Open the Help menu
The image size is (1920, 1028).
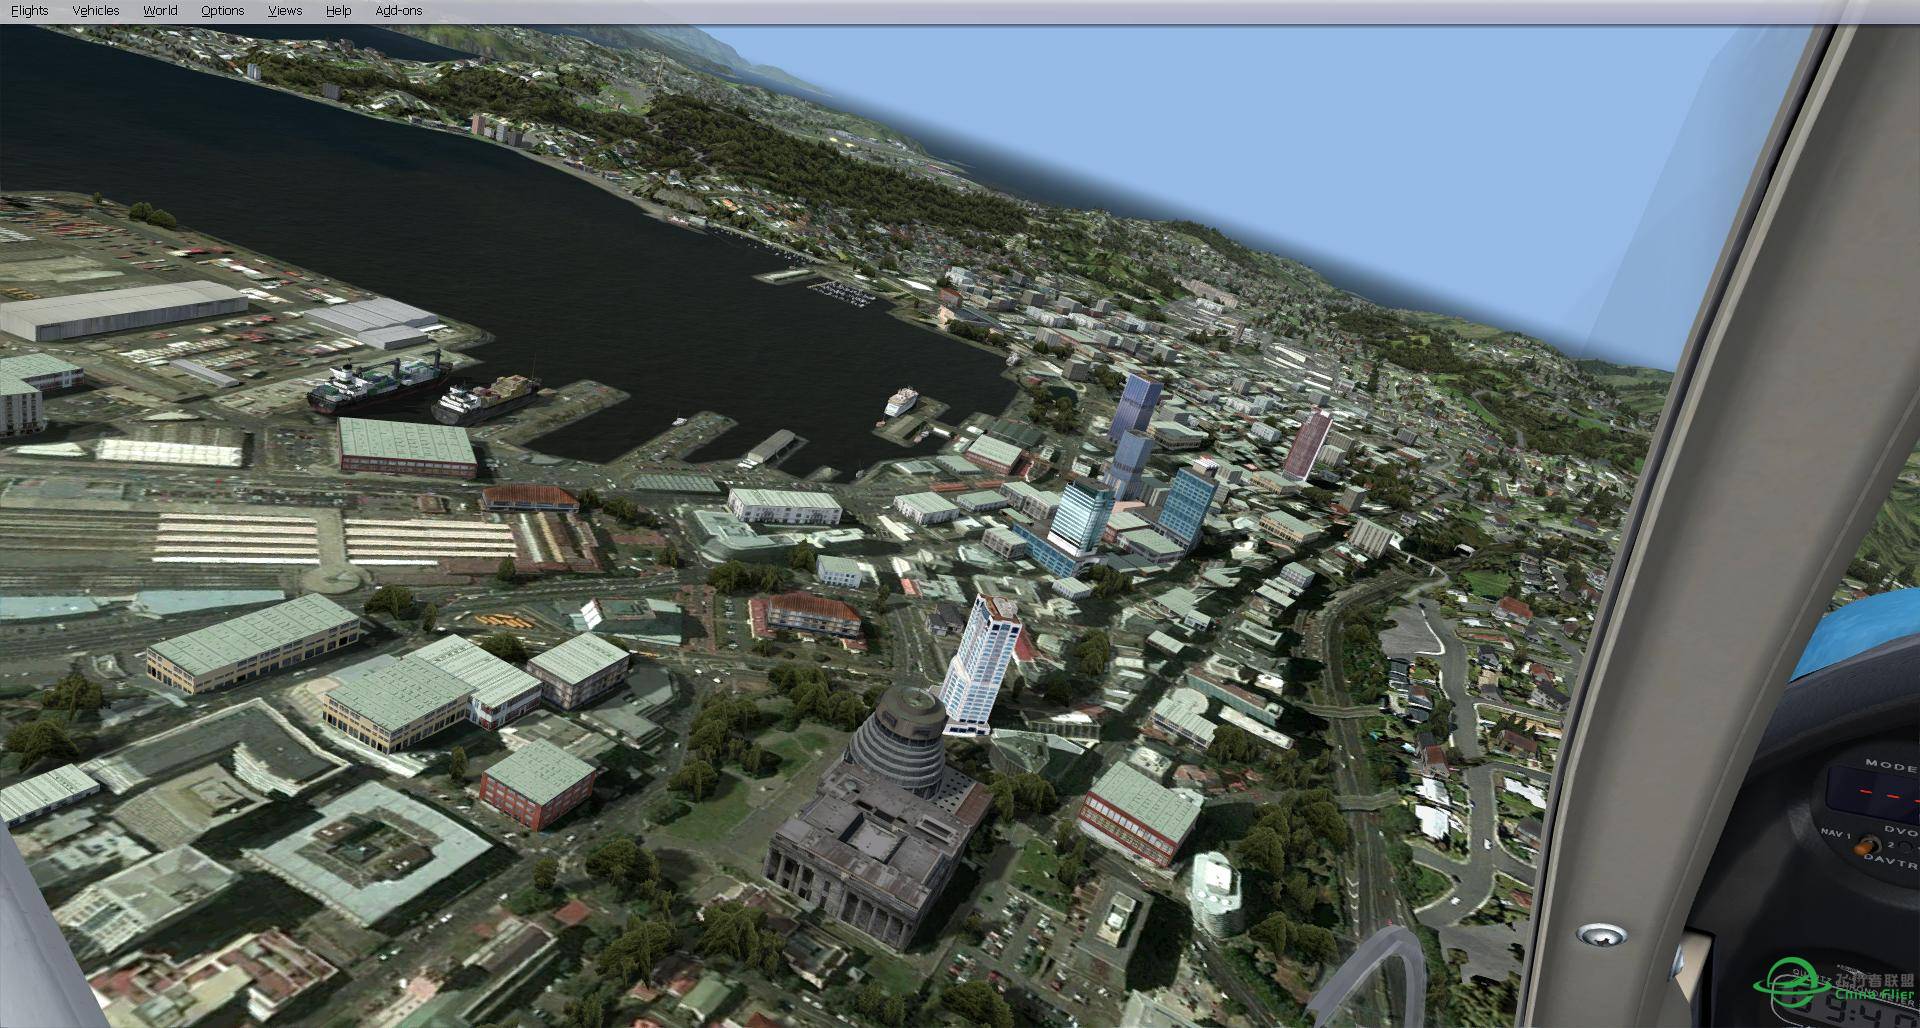pos(338,10)
